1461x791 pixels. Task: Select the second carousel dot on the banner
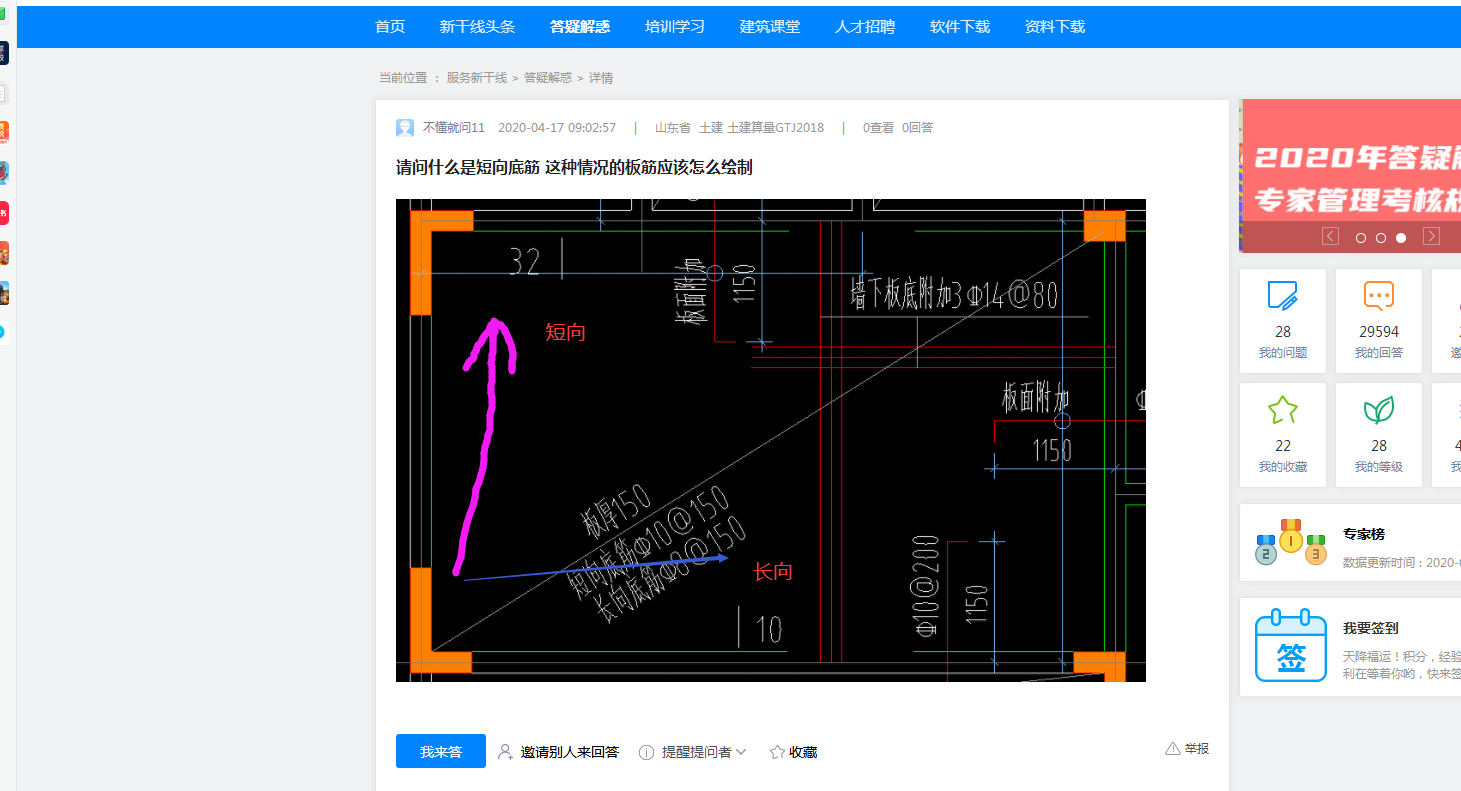point(1380,238)
